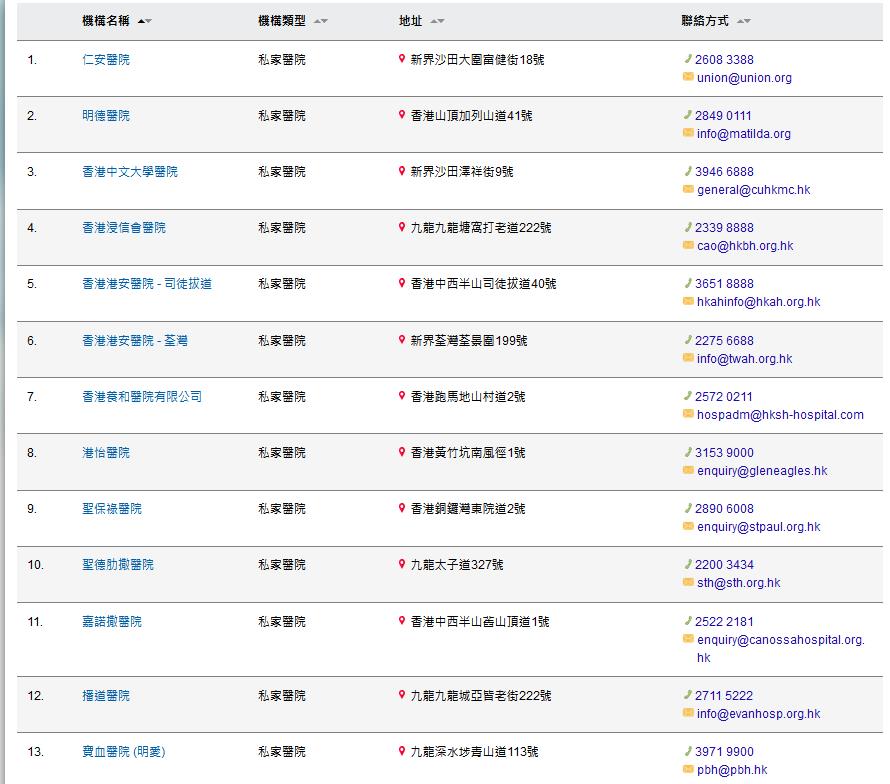Call phone number 2572 0211
The image size is (890, 784).
(x=724, y=397)
